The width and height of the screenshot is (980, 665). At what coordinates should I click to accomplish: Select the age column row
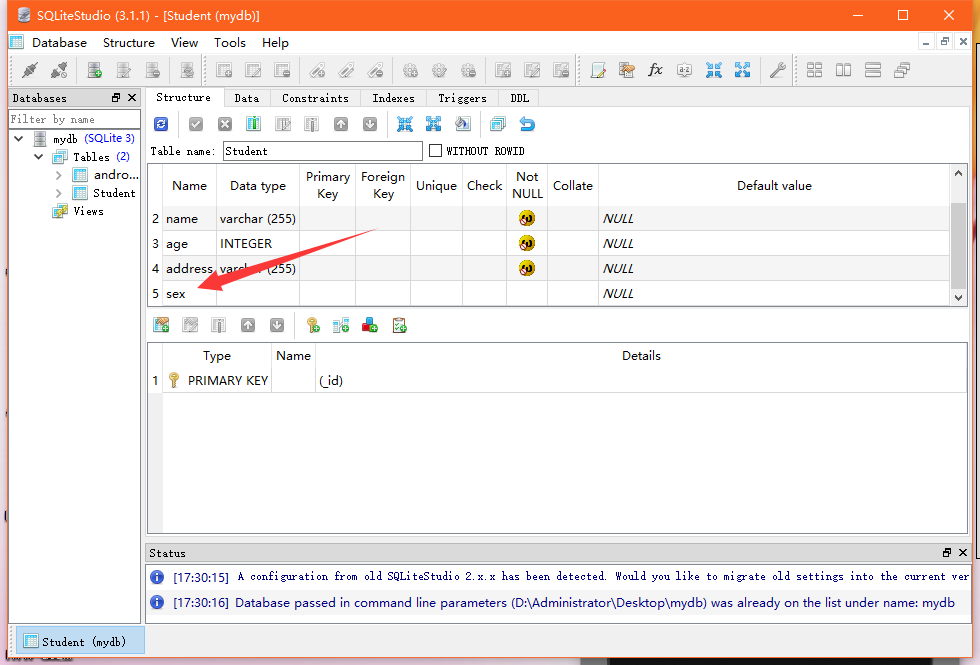pyautogui.click(x=549, y=244)
